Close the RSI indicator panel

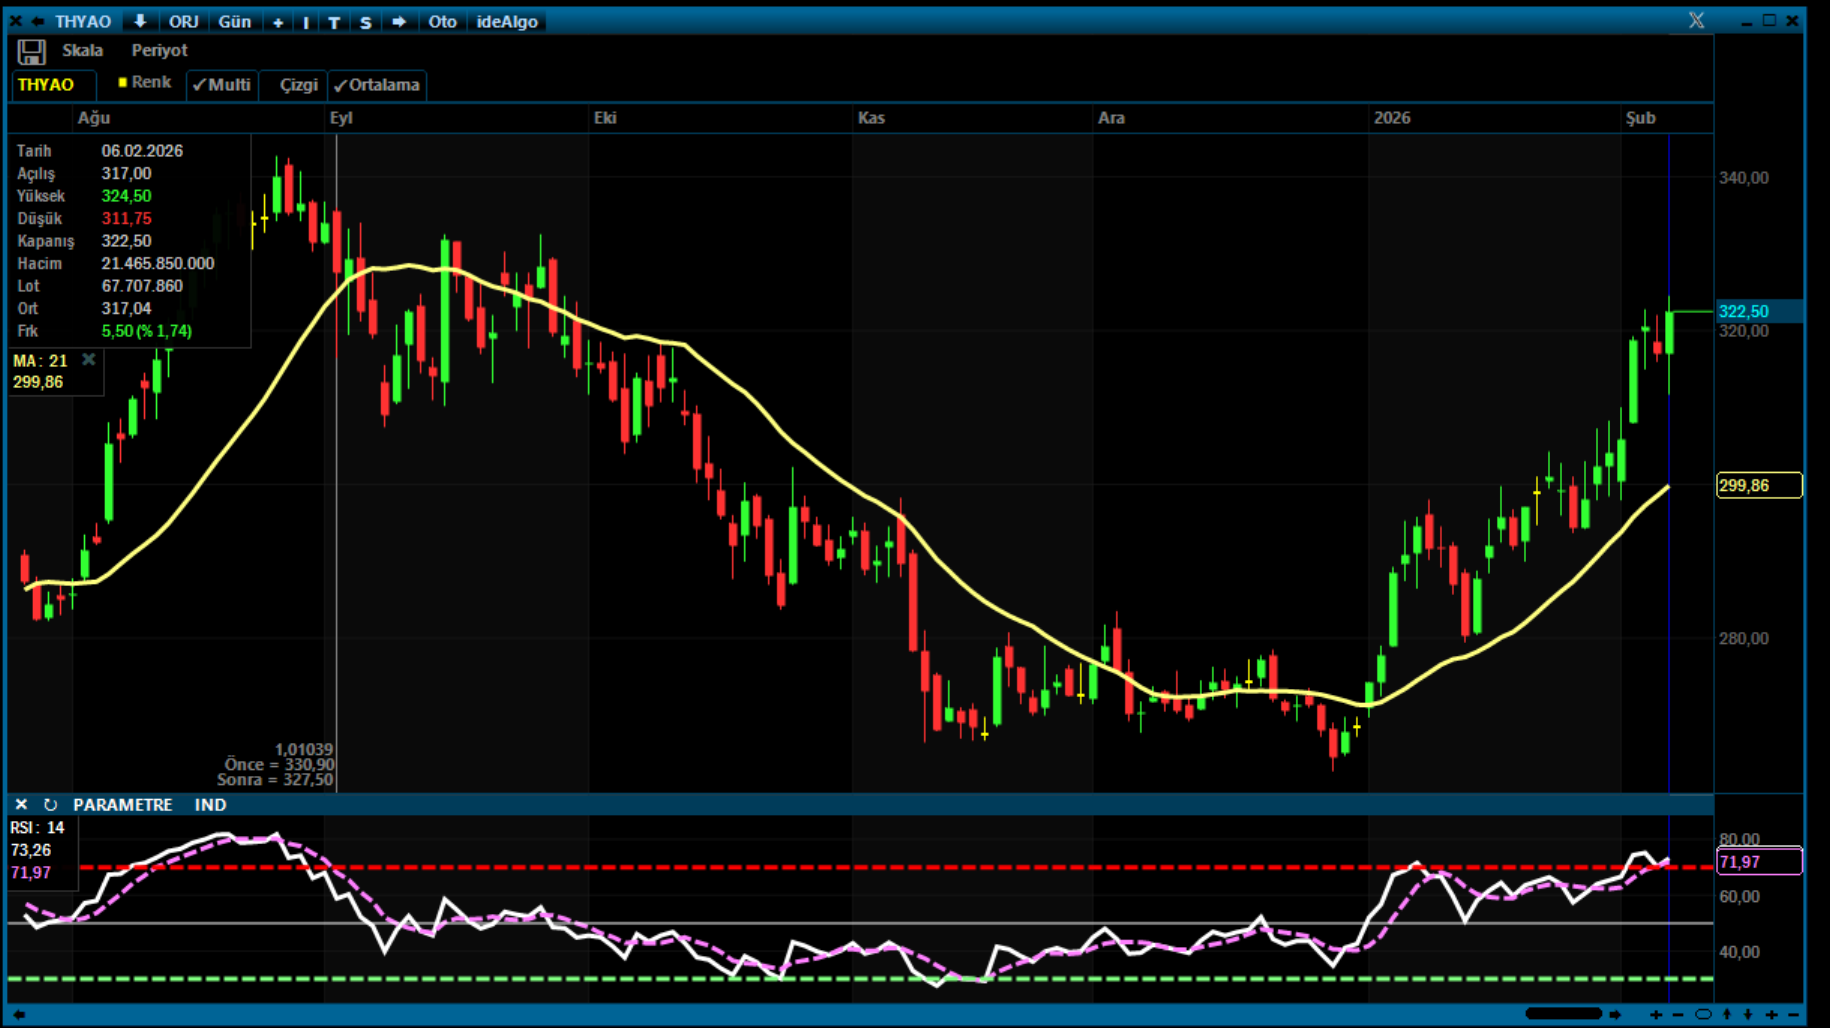21,805
